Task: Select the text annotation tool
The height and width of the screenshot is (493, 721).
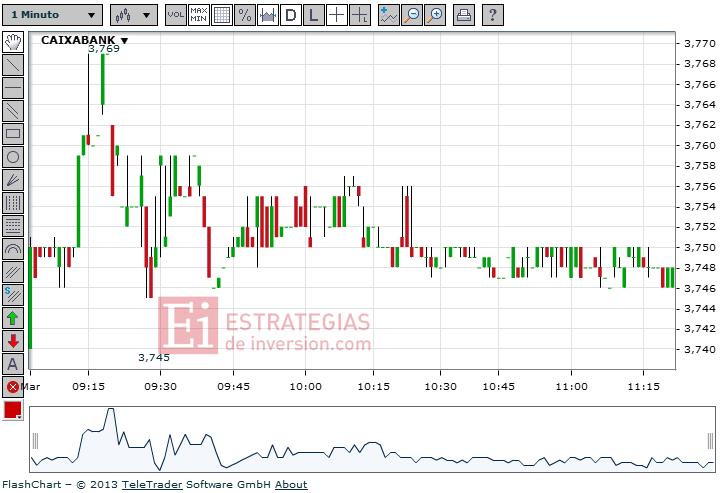Action: (x=13, y=364)
